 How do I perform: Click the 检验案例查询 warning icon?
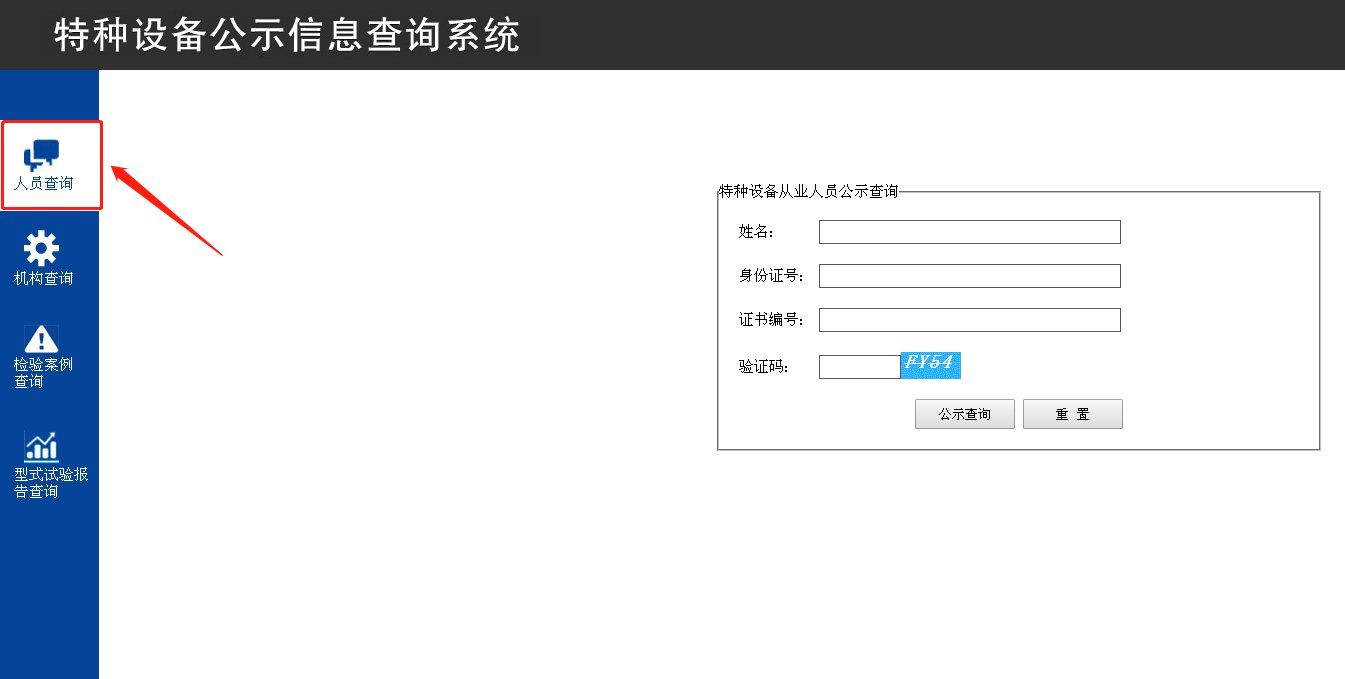(40, 355)
